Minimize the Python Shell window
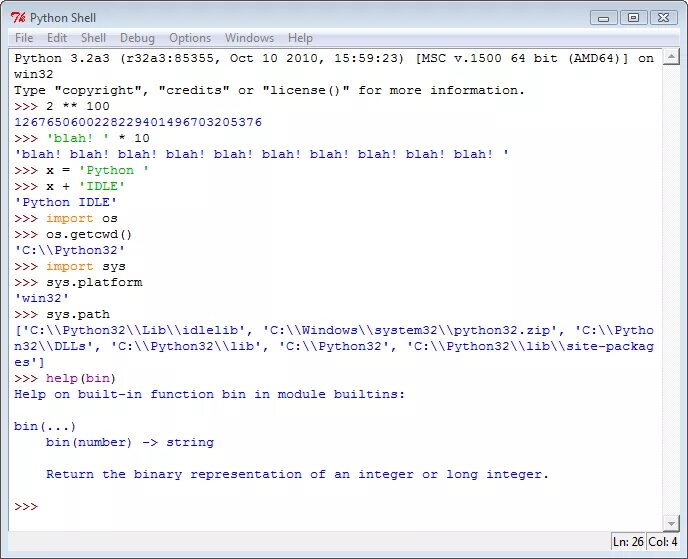This screenshot has width=688, height=559. click(604, 18)
